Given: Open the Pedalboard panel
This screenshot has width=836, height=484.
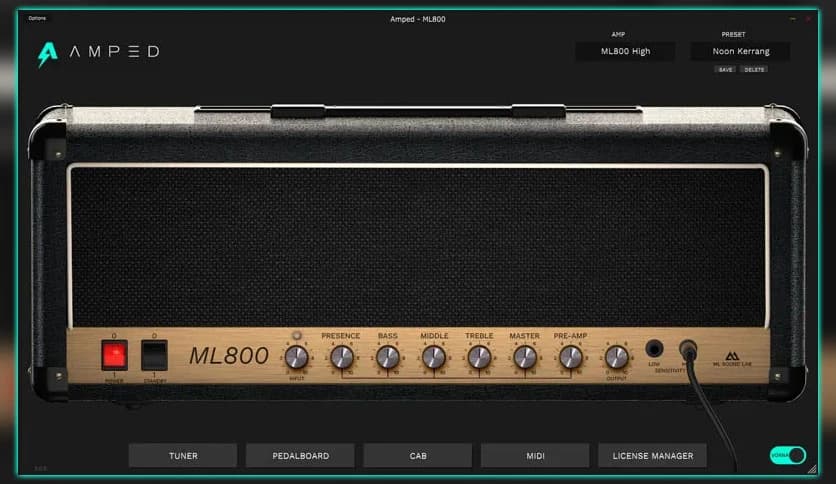Looking at the screenshot, I should tap(300, 456).
